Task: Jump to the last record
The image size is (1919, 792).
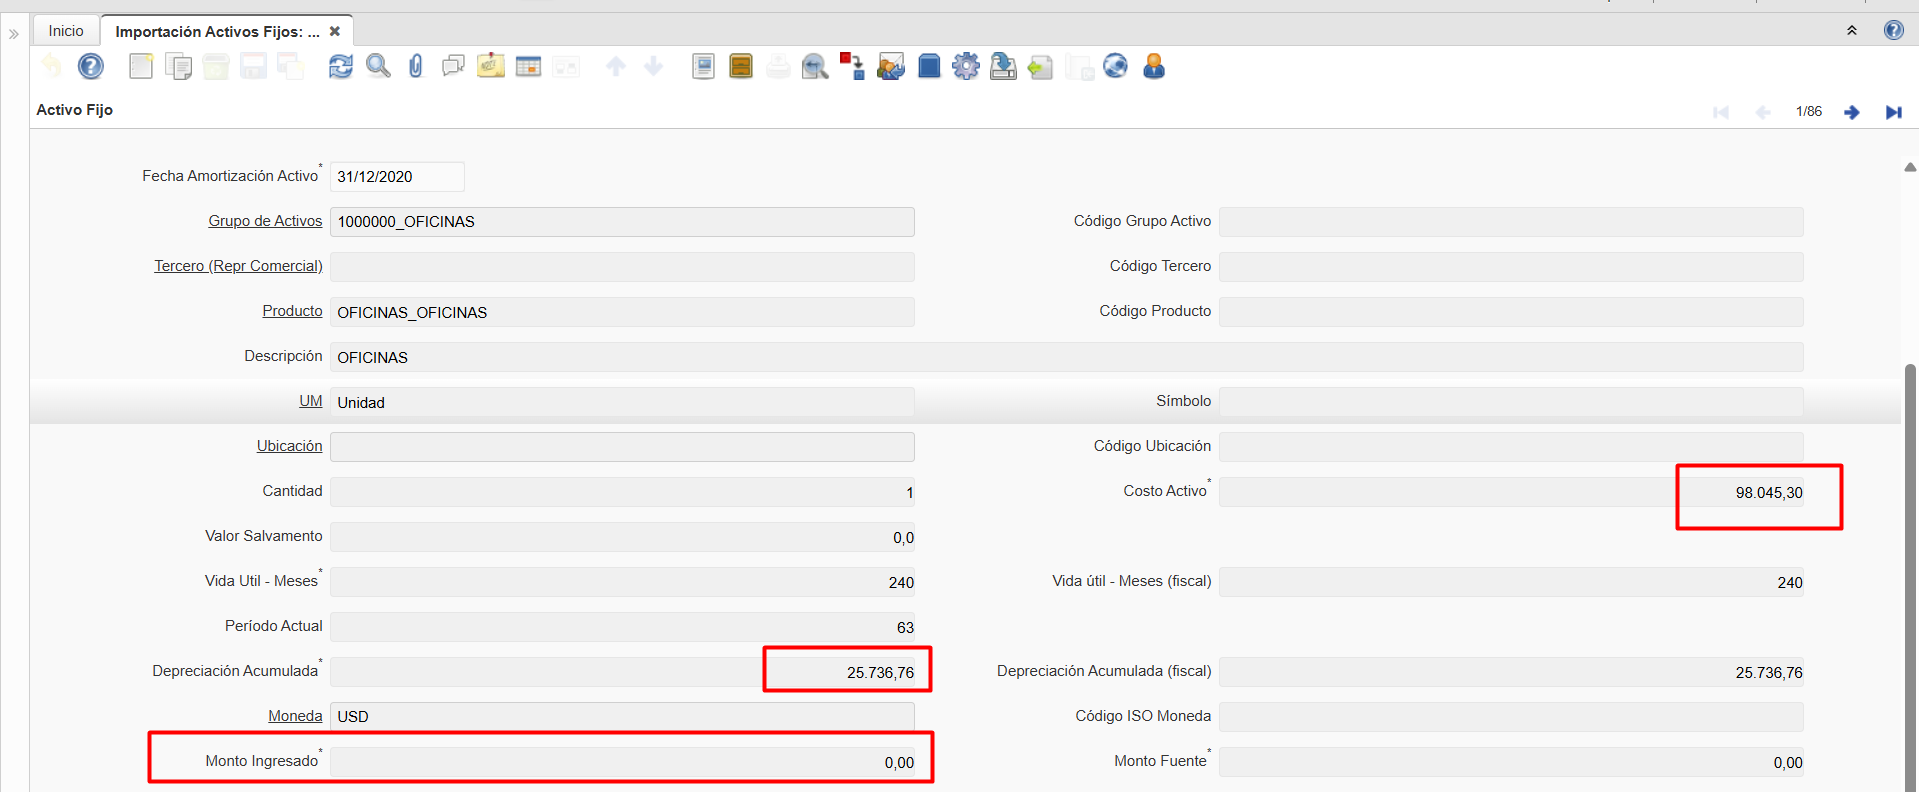Action: coord(1893,112)
